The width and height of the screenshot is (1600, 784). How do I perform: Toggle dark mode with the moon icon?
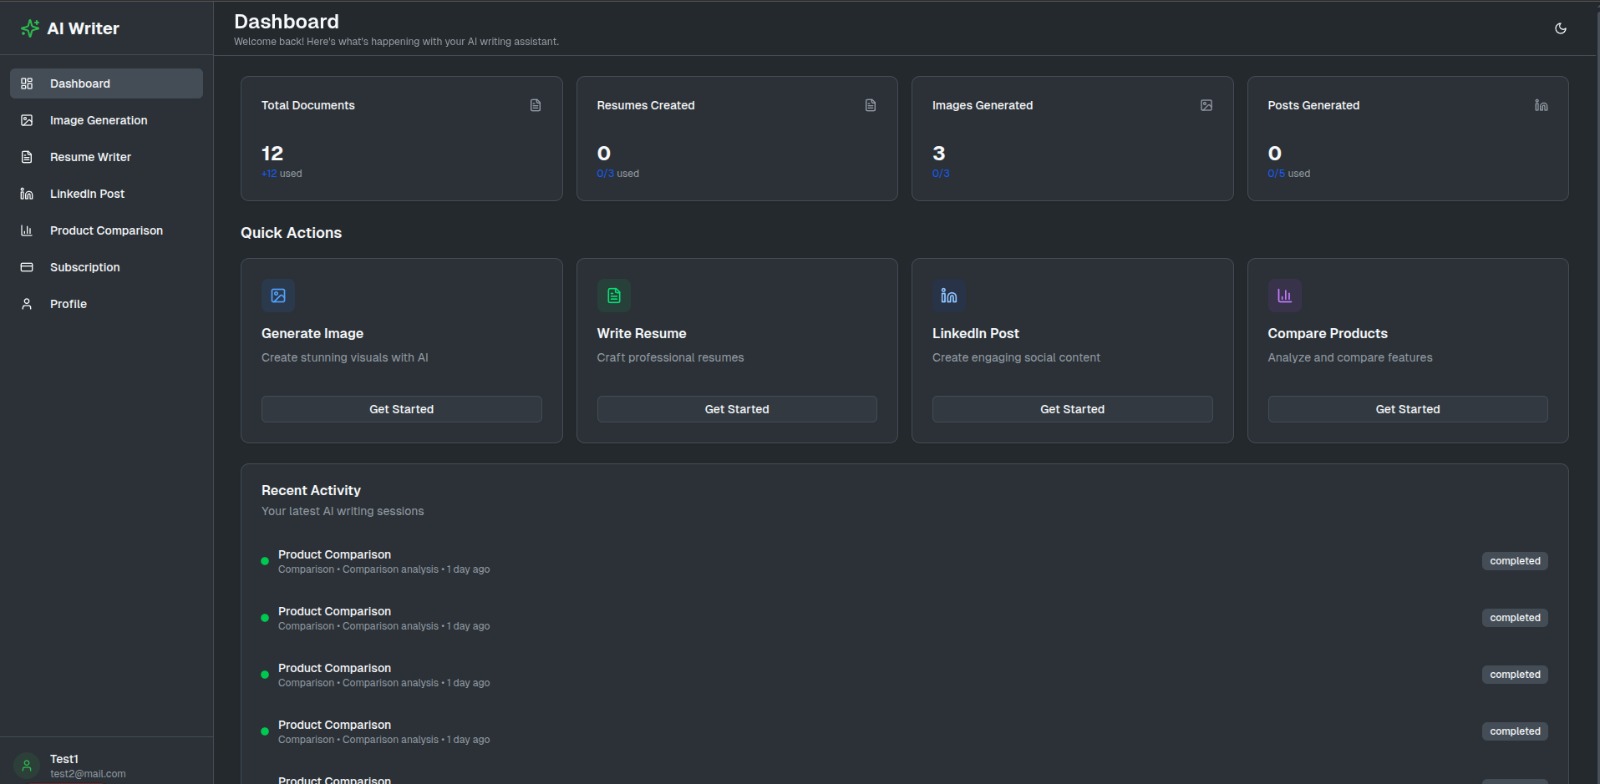pos(1560,28)
